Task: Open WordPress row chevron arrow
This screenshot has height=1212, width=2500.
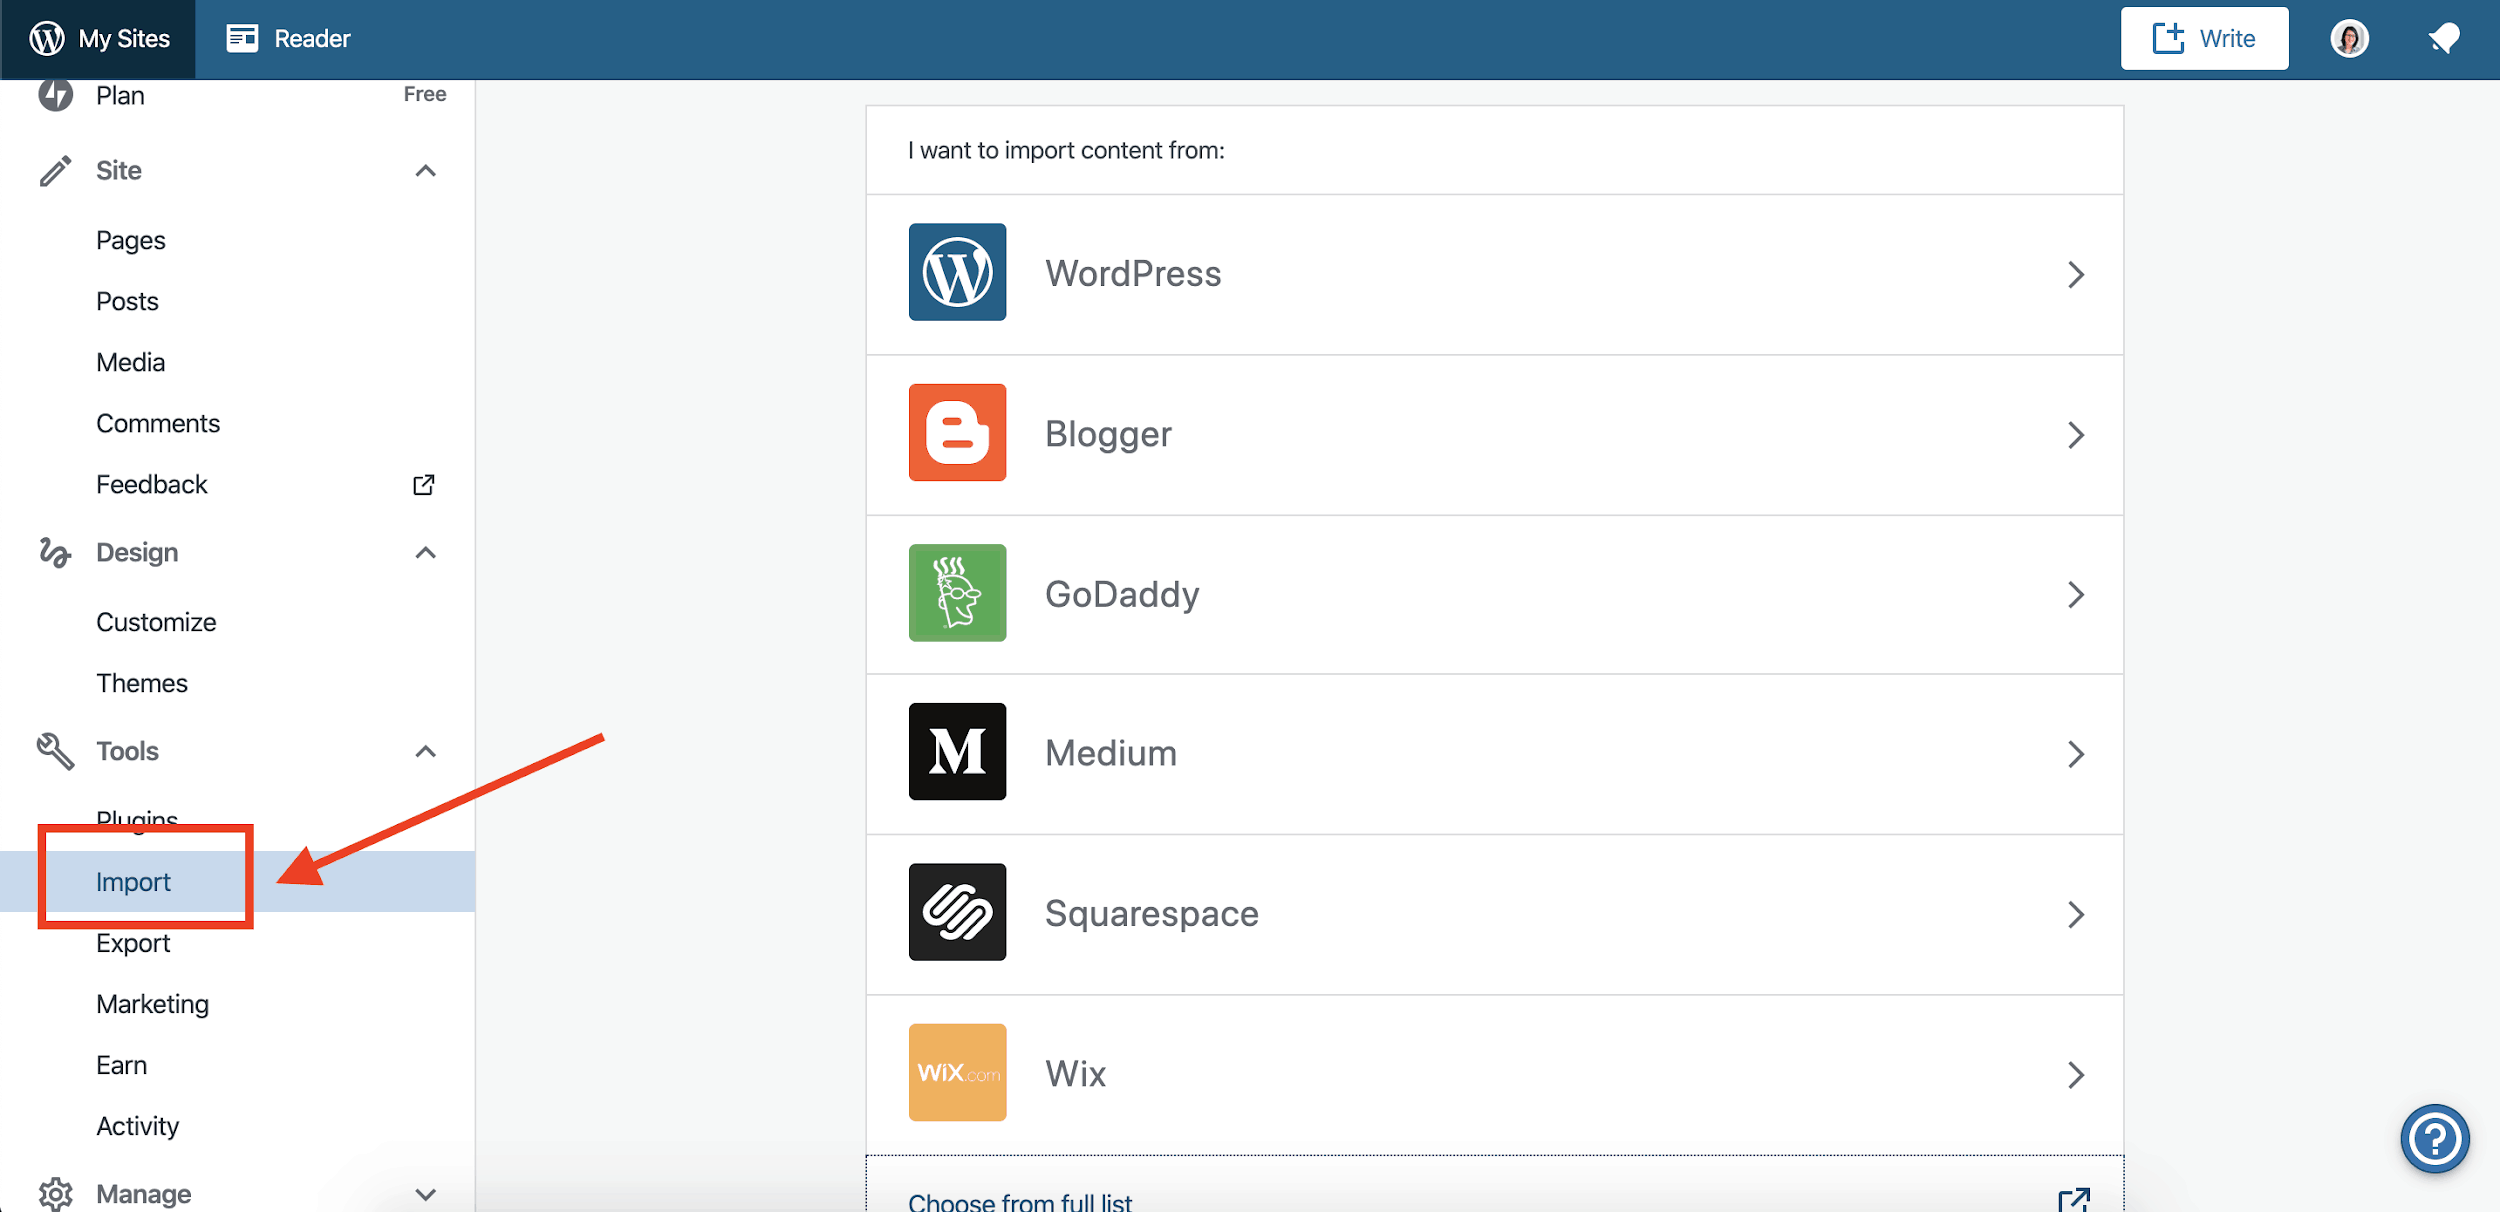Action: coord(2076,274)
